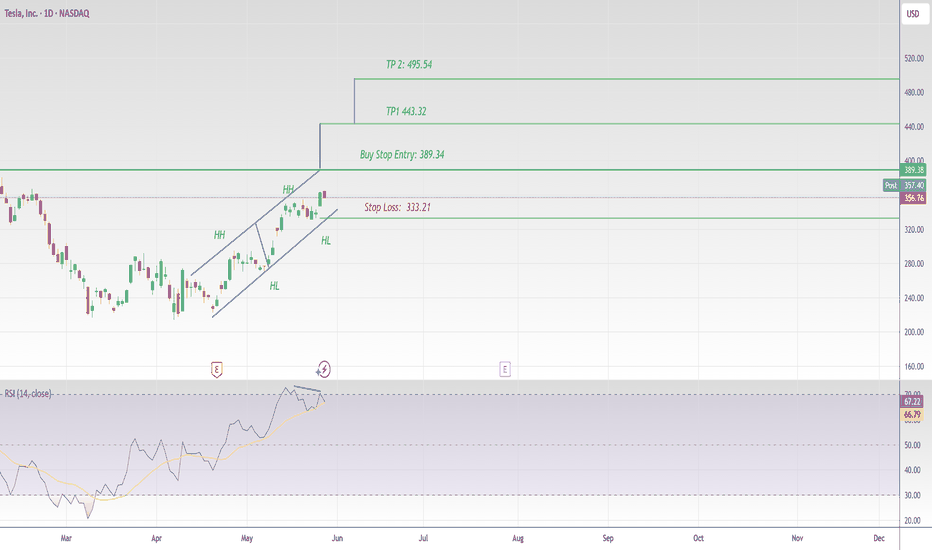Viewport: 932px width, 550px height.
Task: Click the Apr label on time axis
Action: 156,538
